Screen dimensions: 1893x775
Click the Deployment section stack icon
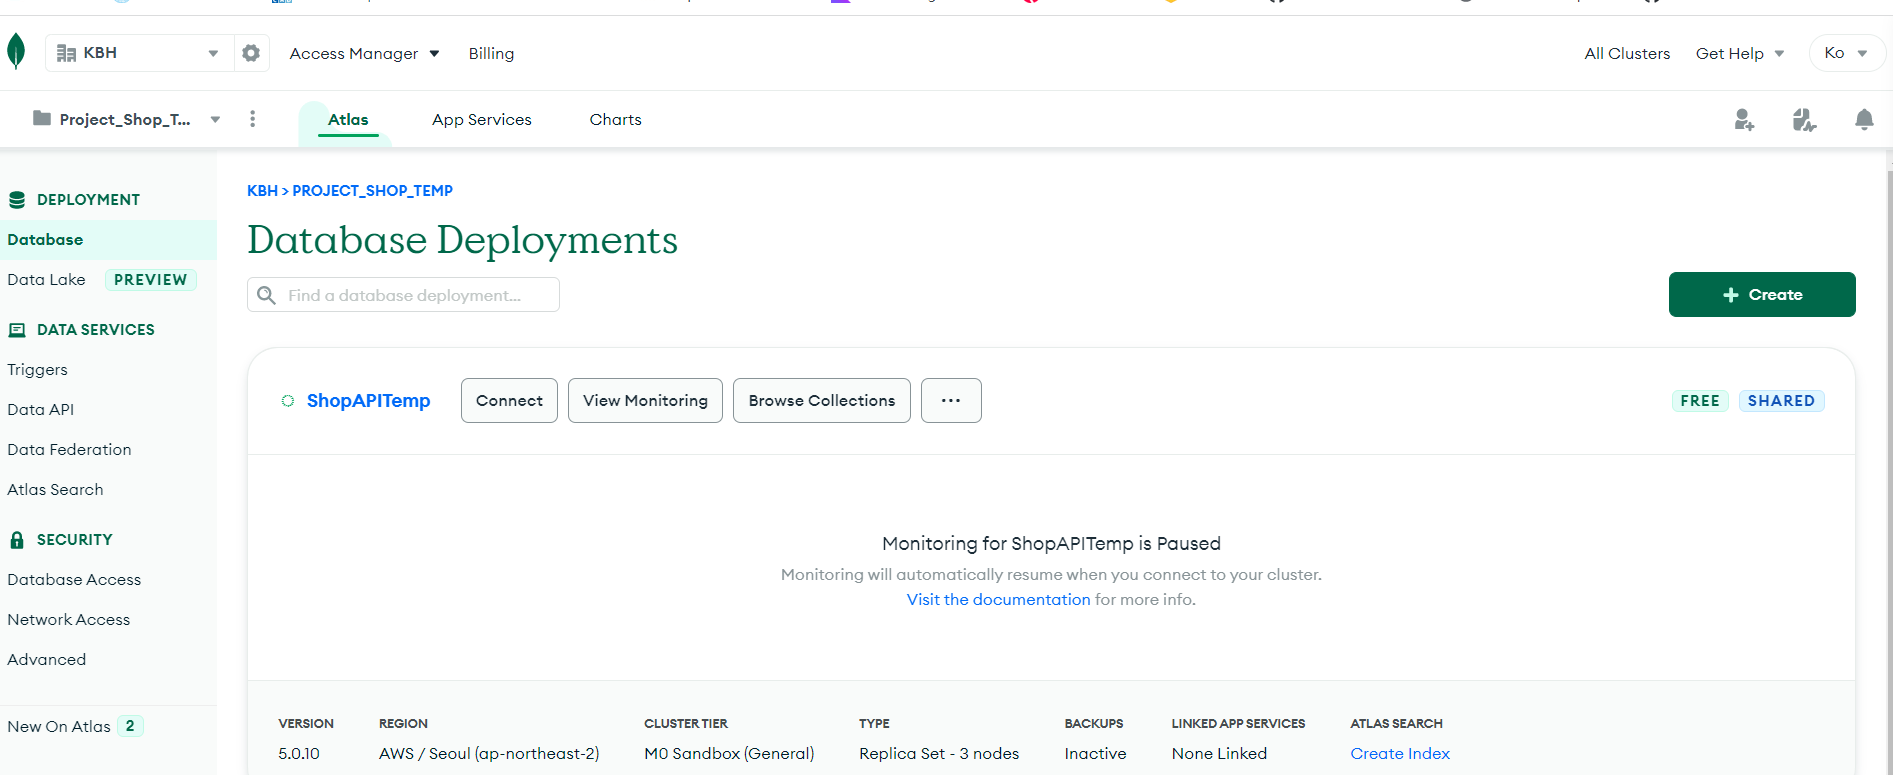[17, 200]
